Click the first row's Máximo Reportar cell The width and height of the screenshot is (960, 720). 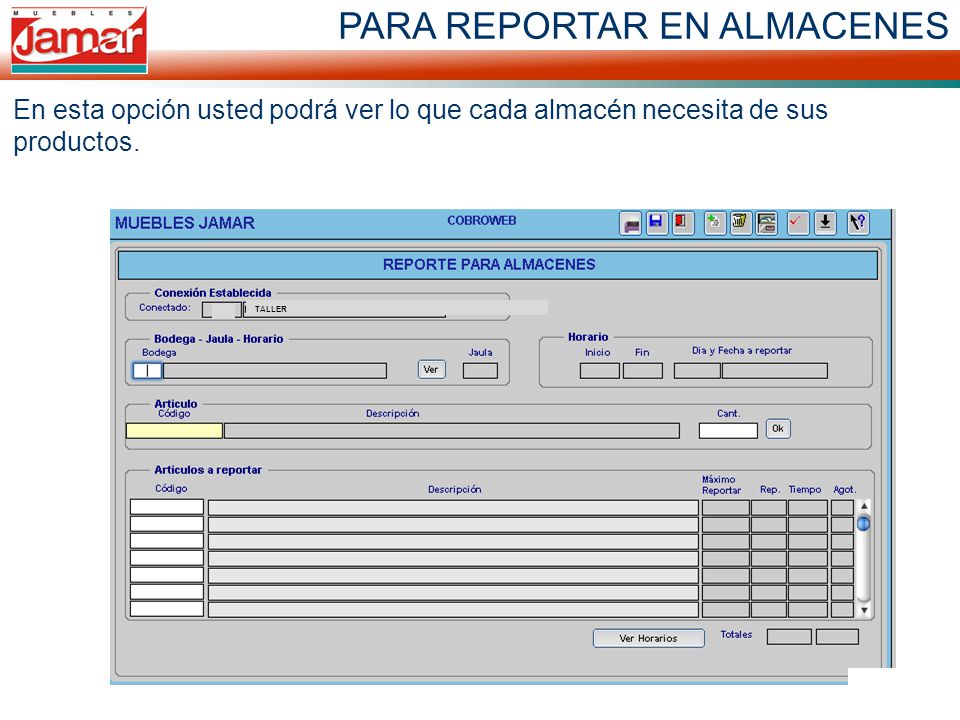click(x=726, y=507)
